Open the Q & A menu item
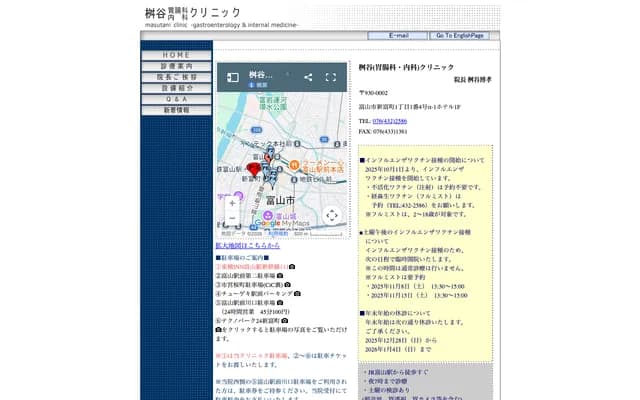The width and height of the screenshot is (640, 400). pos(176,99)
